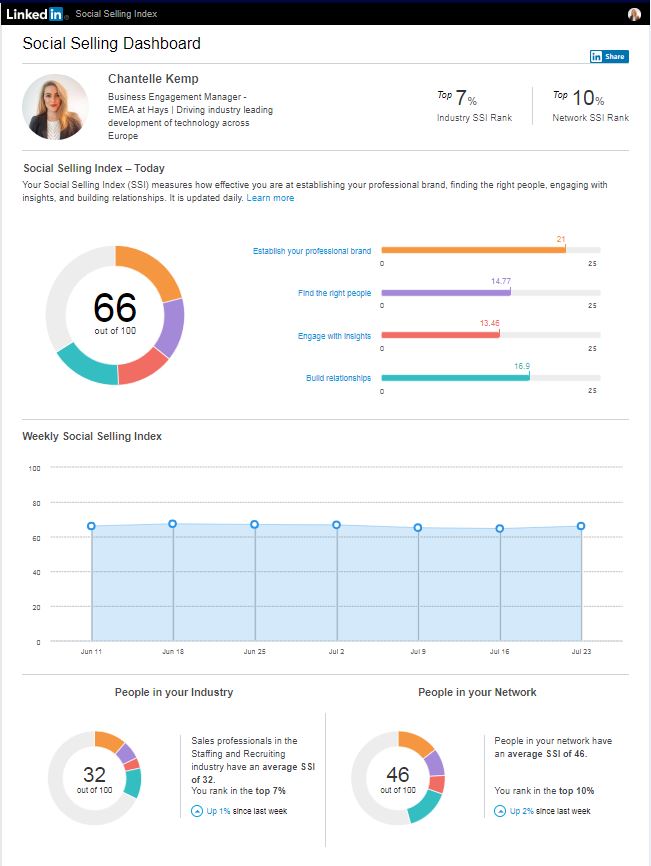This screenshot has width=651, height=866.
Task: Click the LinkedIn Share button
Action: point(609,56)
